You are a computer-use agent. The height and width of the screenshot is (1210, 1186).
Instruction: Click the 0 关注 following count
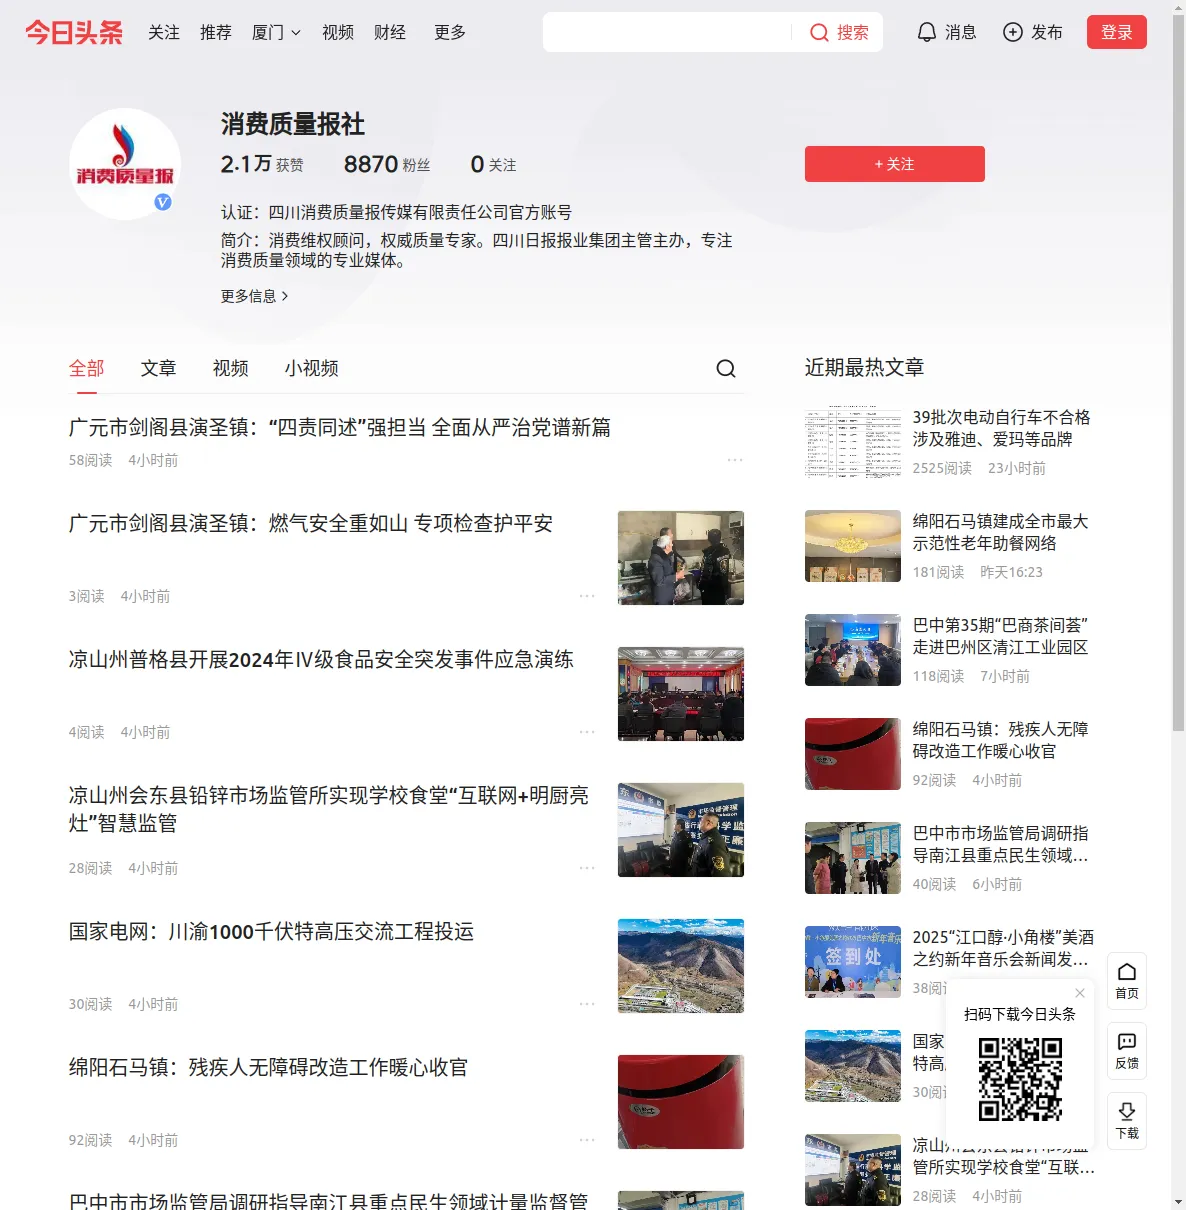(493, 164)
